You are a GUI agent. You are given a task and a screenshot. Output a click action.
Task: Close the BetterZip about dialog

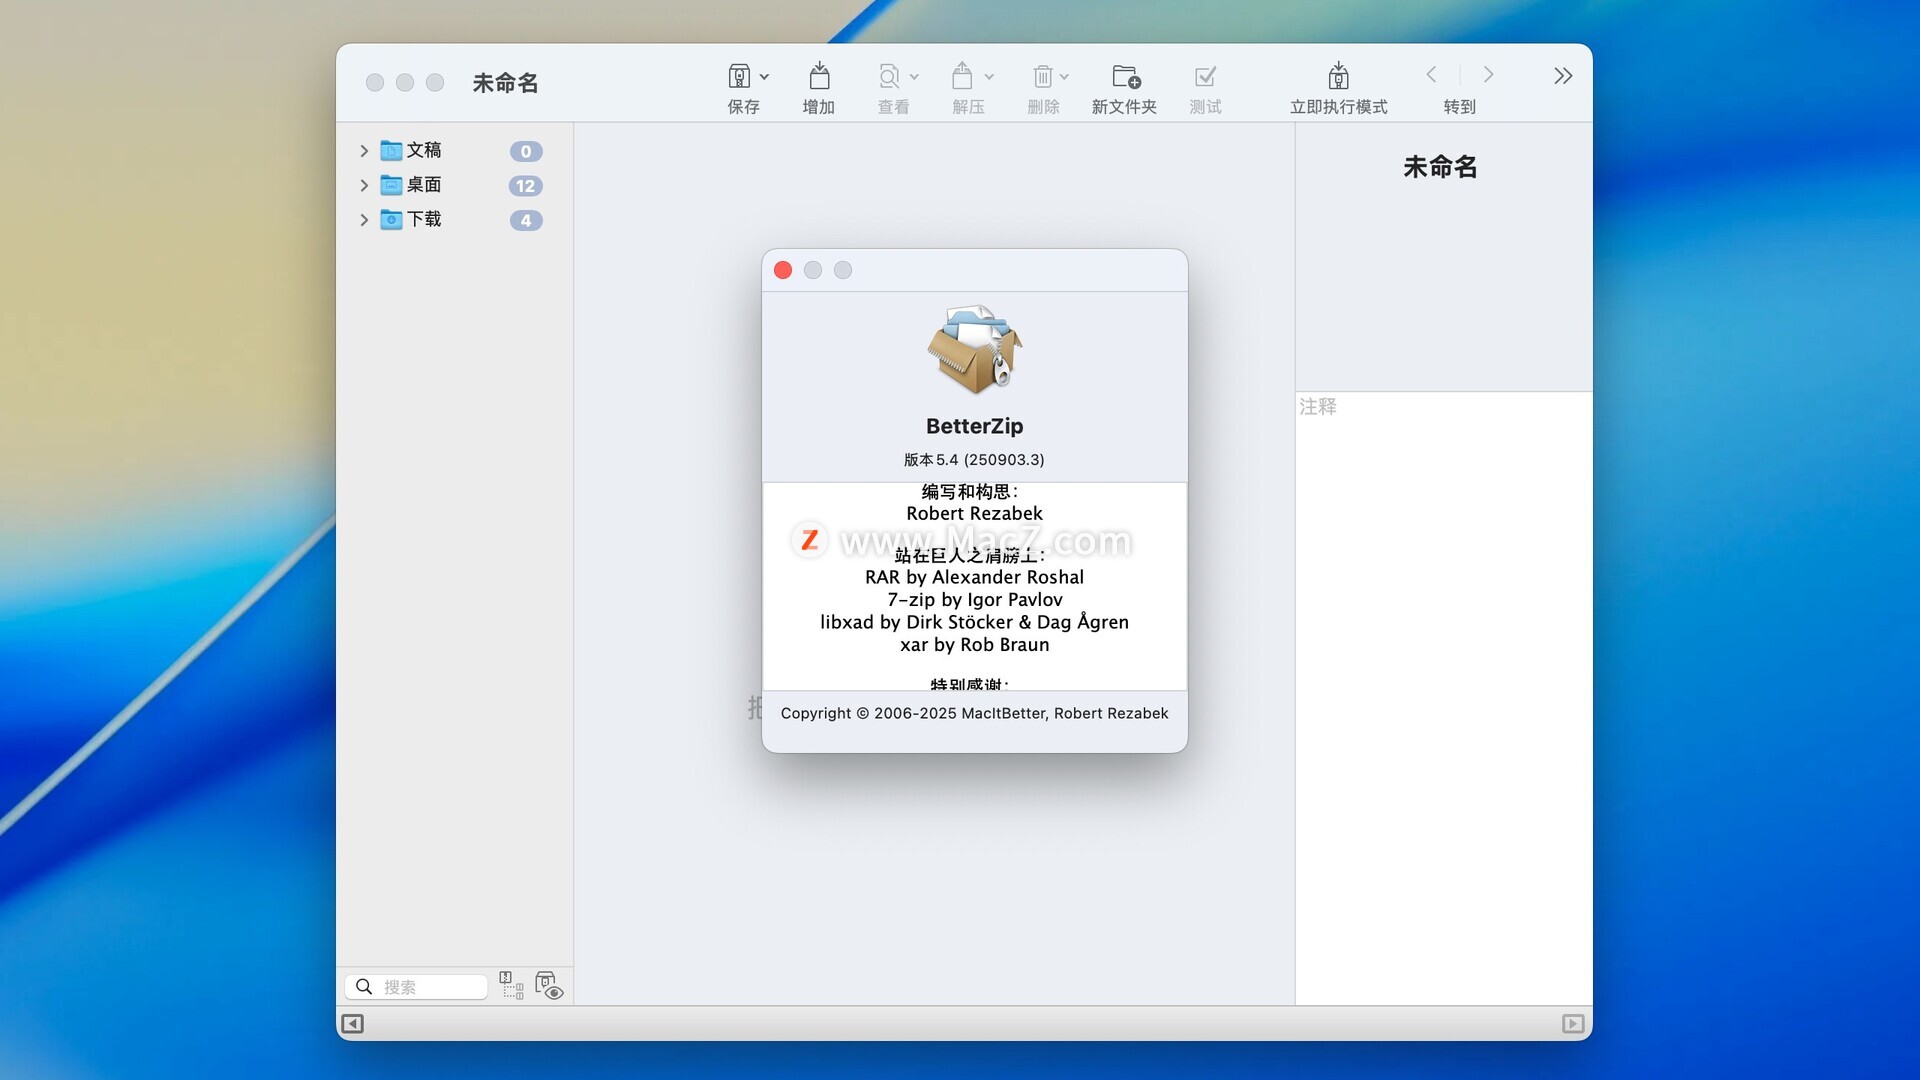click(783, 270)
